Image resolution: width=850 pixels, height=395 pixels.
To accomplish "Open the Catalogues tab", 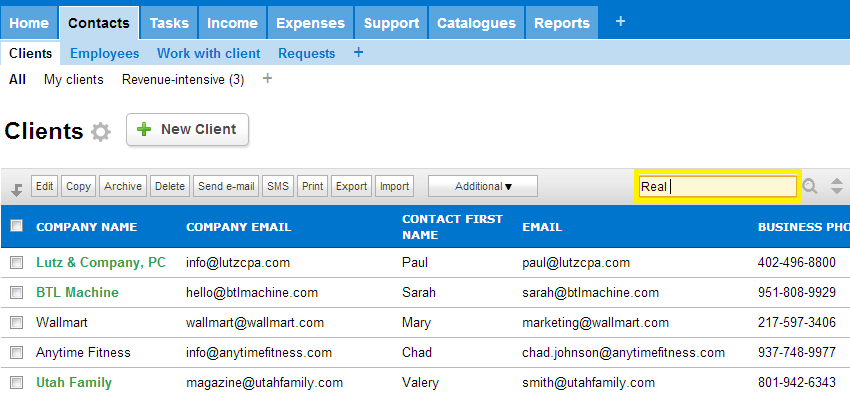I will (x=476, y=23).
